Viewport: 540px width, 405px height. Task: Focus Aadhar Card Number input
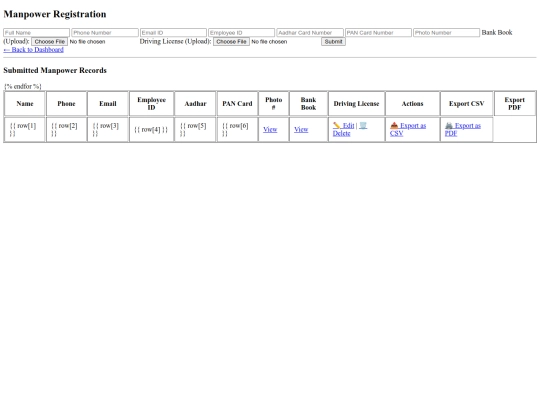pos(310,33)
